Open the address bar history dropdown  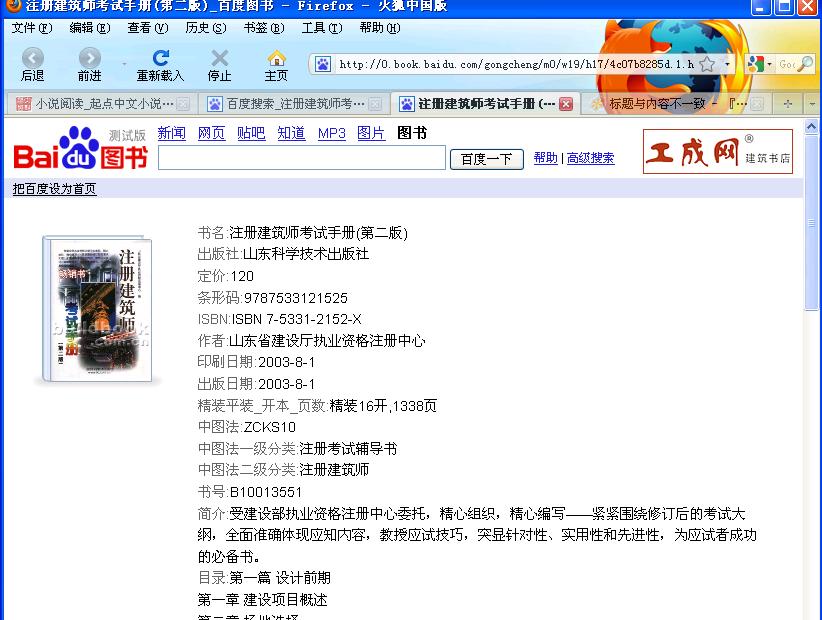click(x=727, y=64)
